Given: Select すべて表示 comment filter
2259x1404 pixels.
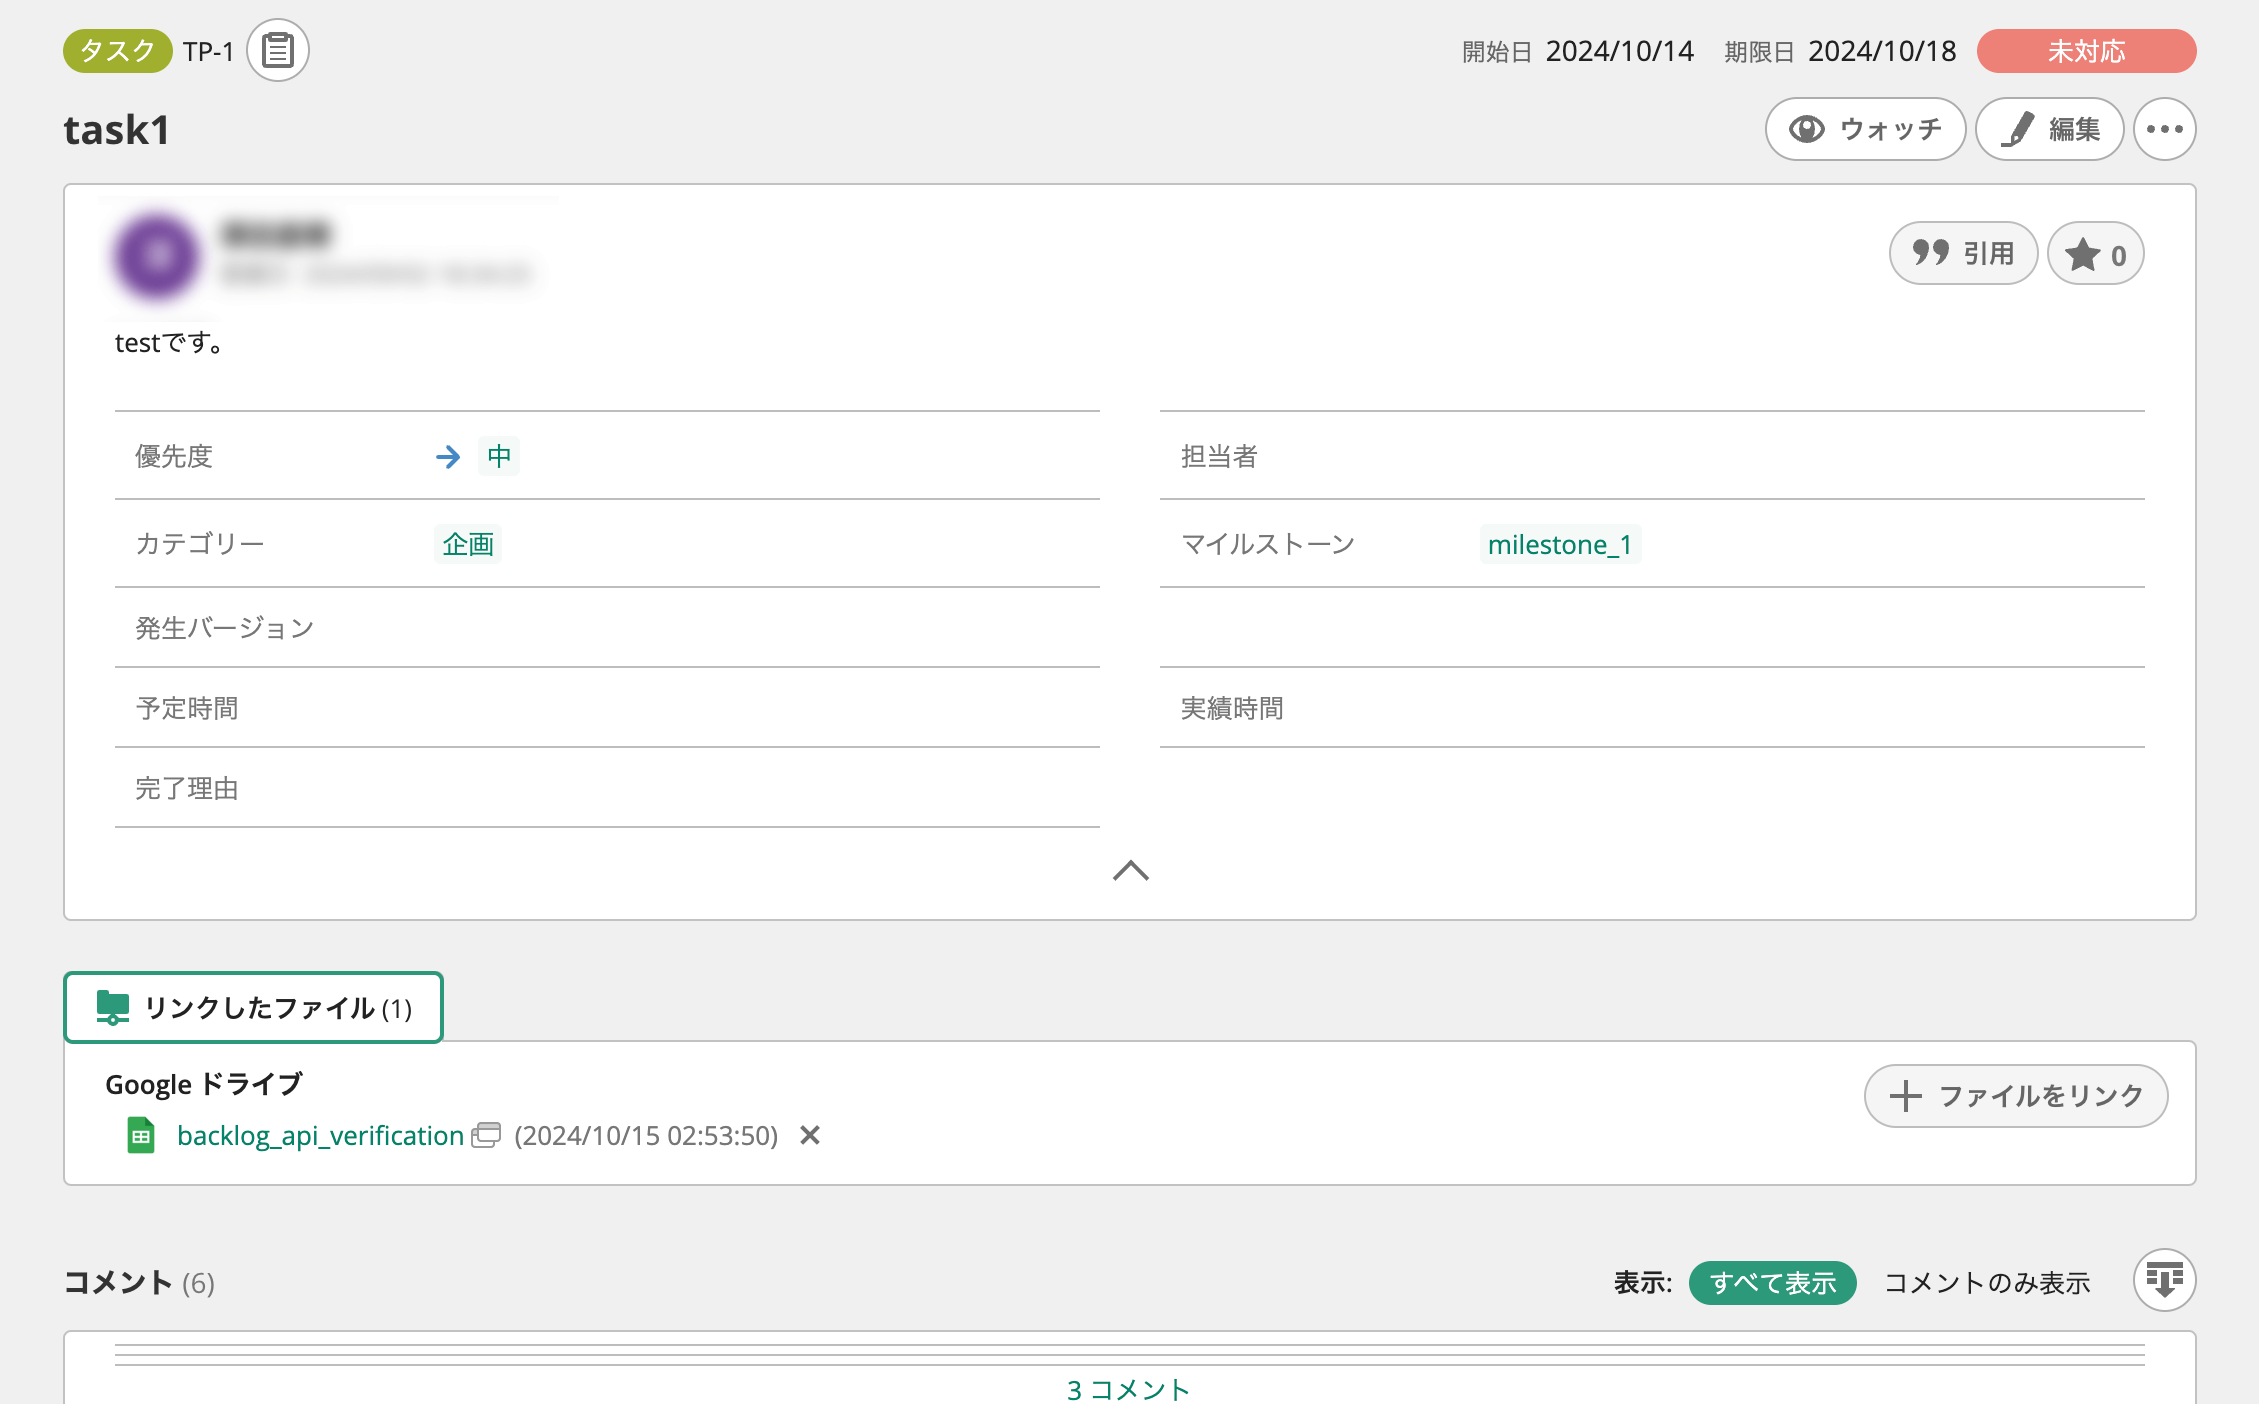Looking at the screenshot, I should (x=1772, y=1283).
